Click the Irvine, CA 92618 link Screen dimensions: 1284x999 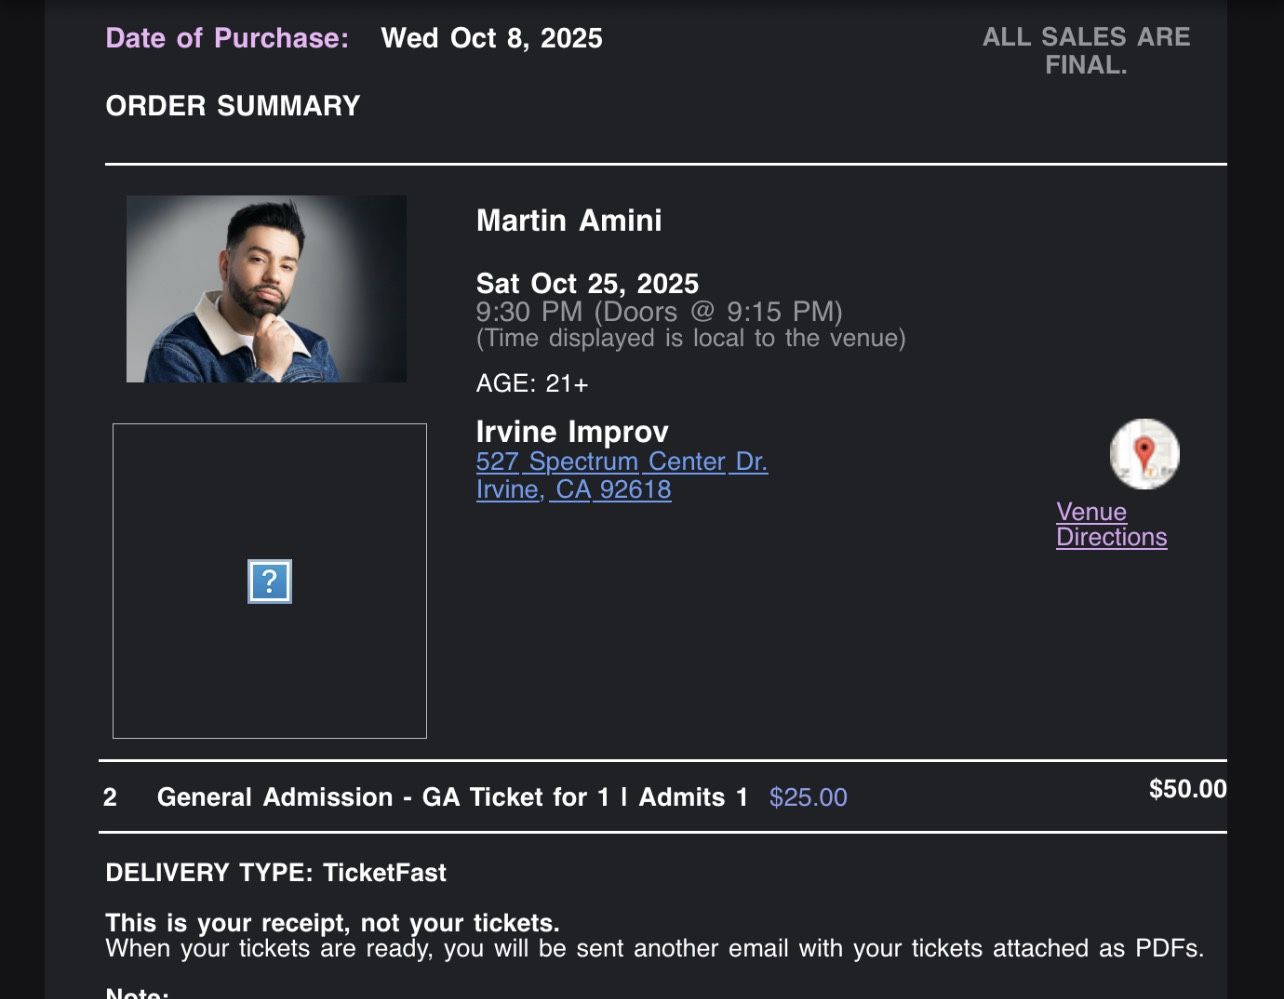click(573, 489)
